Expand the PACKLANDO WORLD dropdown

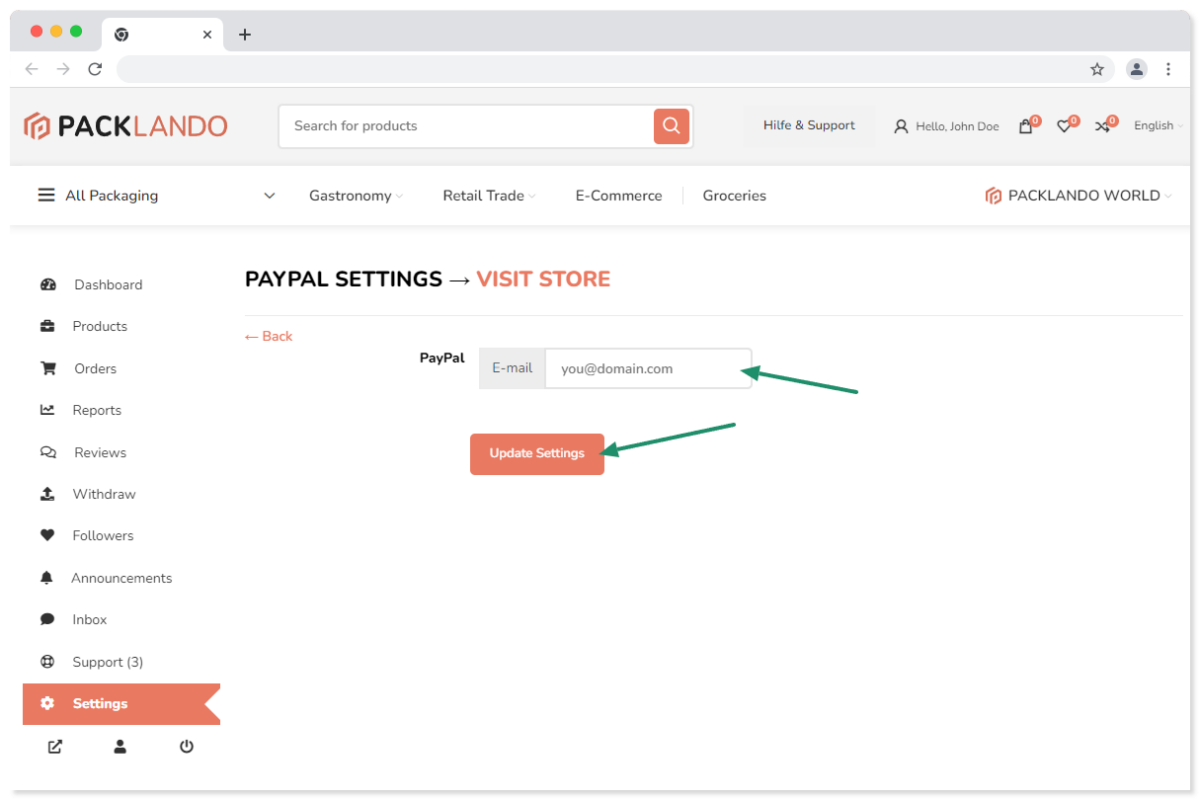click(x=1079, y=196)
